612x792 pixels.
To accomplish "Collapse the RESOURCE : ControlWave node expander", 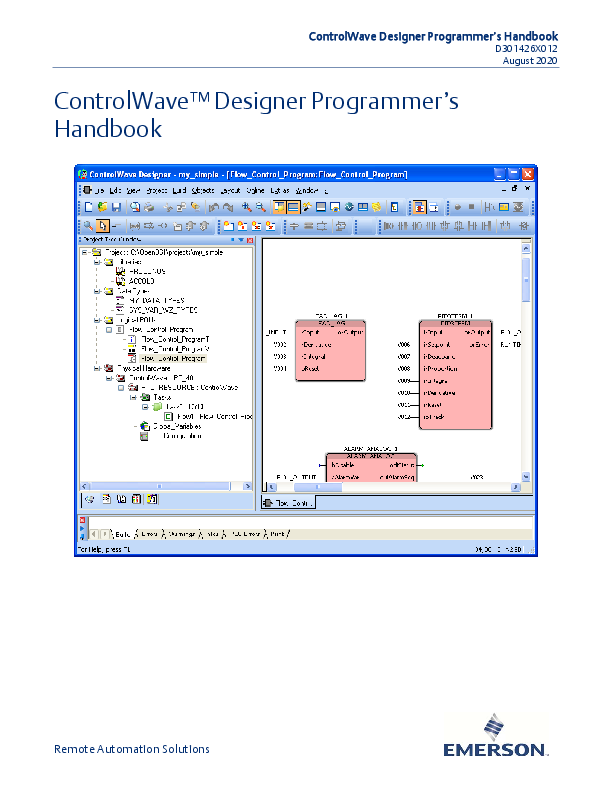I will (x=121, y=387).
